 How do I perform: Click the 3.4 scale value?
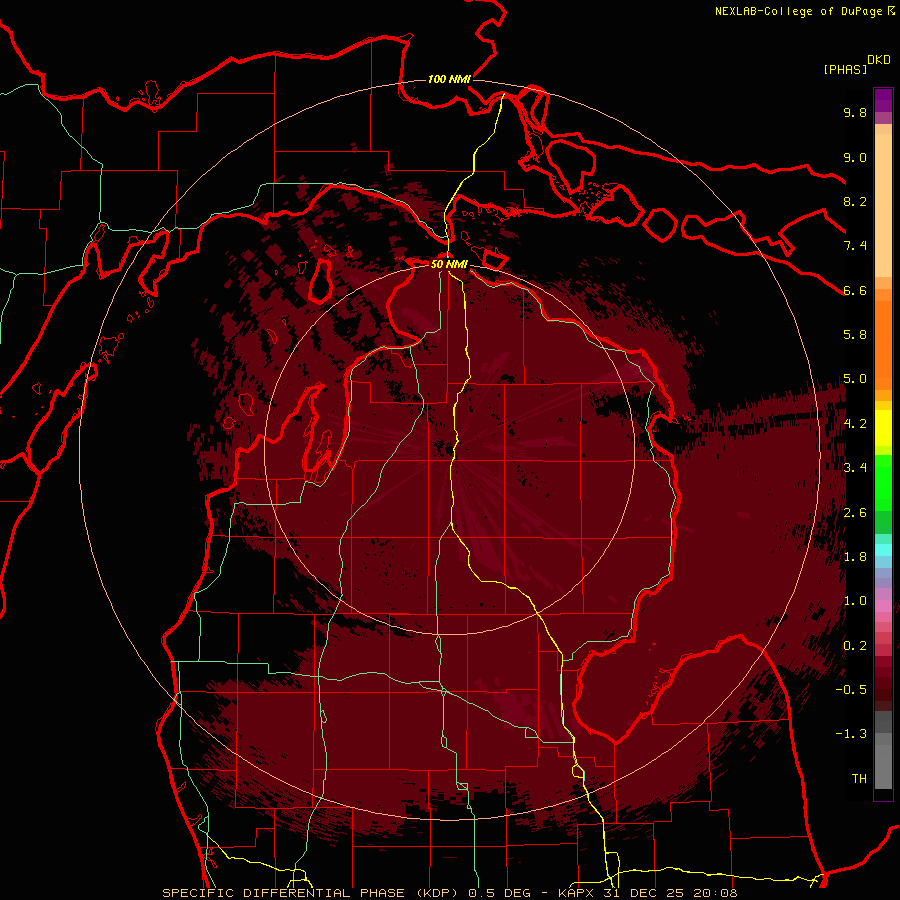855,468
